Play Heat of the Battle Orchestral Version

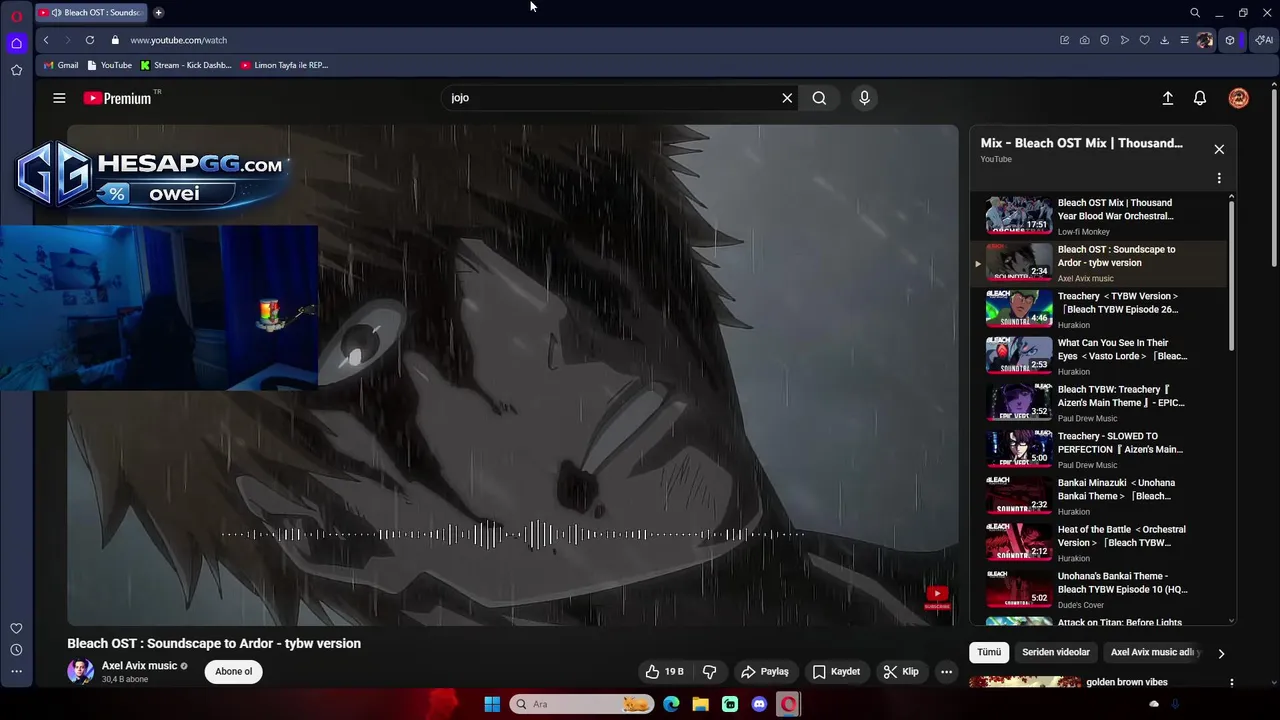[1096, 543]
